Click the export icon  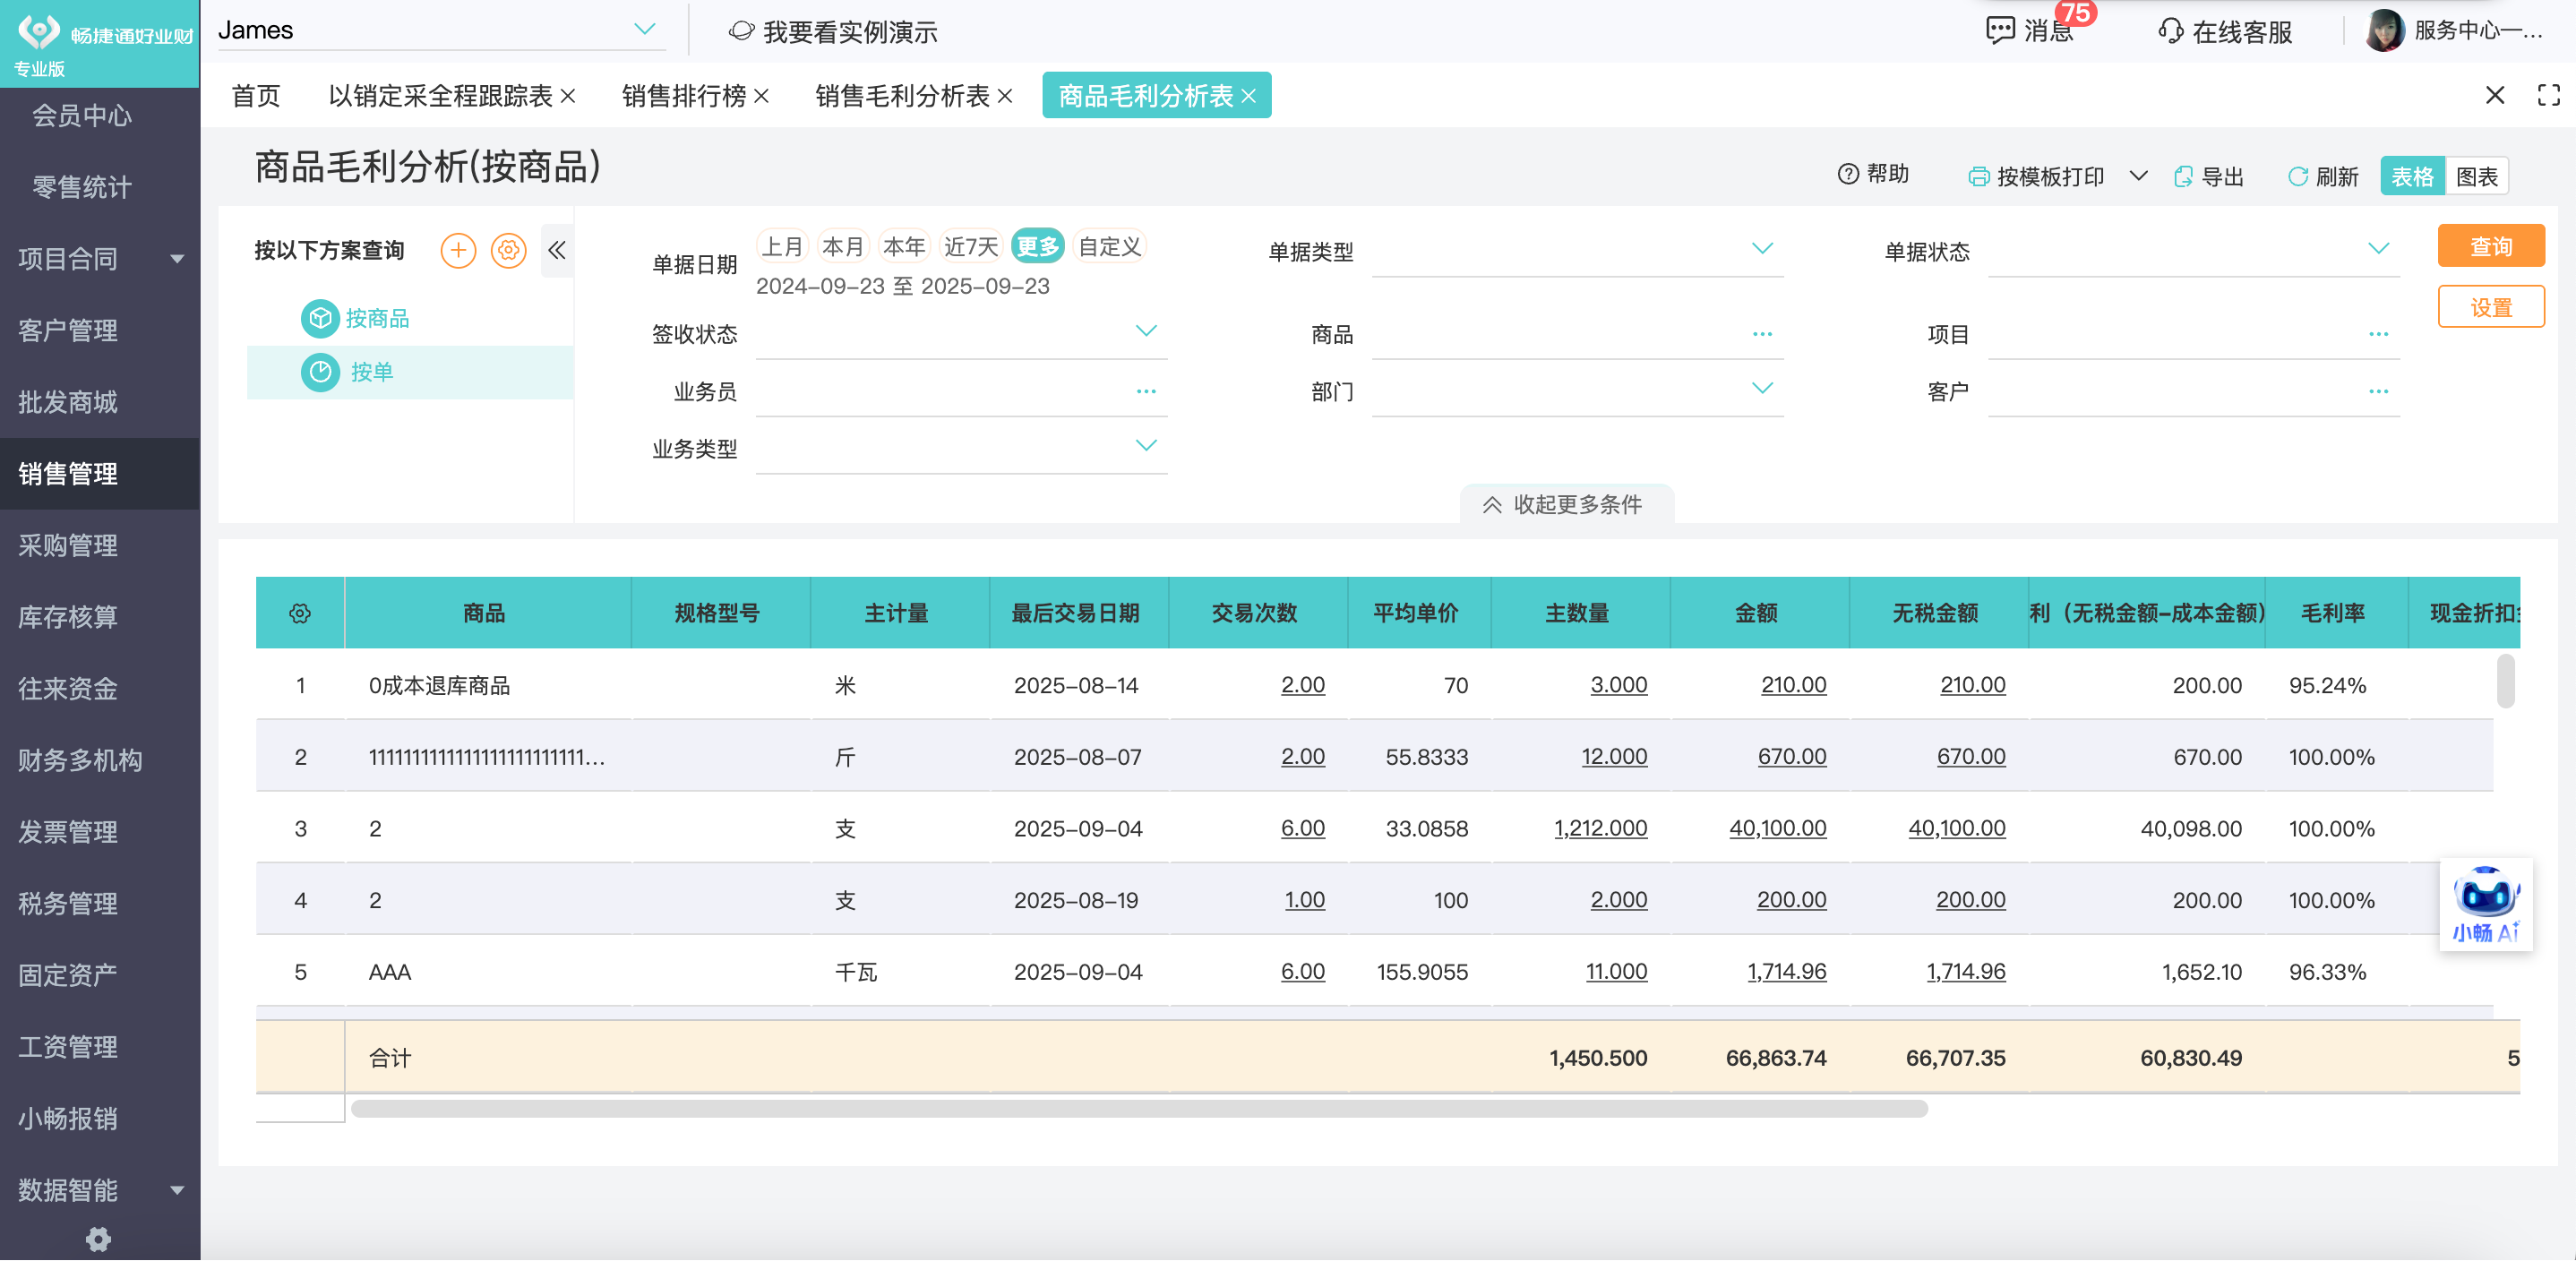tap(2184, 176)
